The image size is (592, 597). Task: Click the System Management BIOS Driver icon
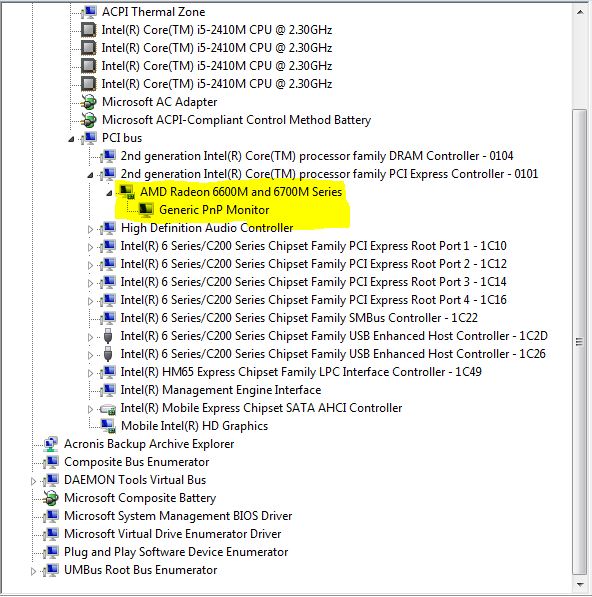click(51, 516)
